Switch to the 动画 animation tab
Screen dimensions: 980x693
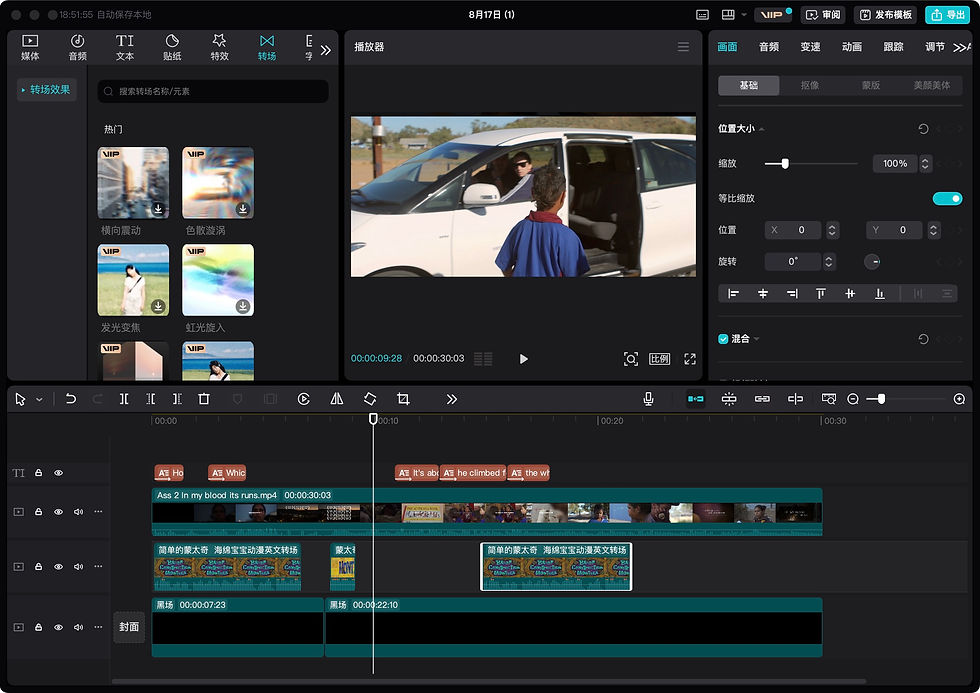pyautogui.click(x=852, y=47)
